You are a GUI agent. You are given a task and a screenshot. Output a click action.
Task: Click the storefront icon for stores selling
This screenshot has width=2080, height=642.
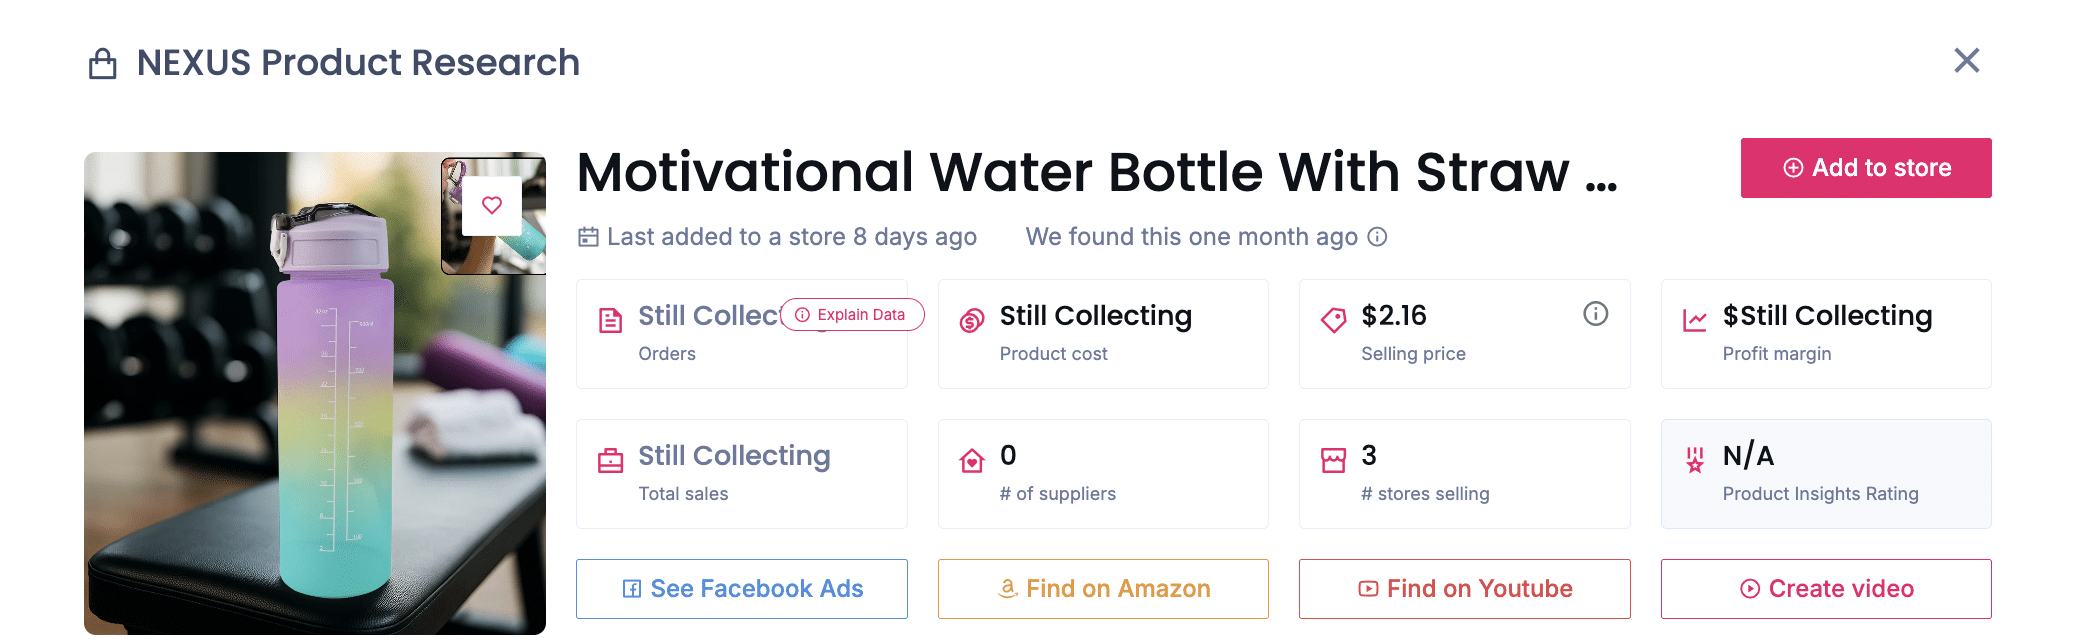(x=1331, y=457)
